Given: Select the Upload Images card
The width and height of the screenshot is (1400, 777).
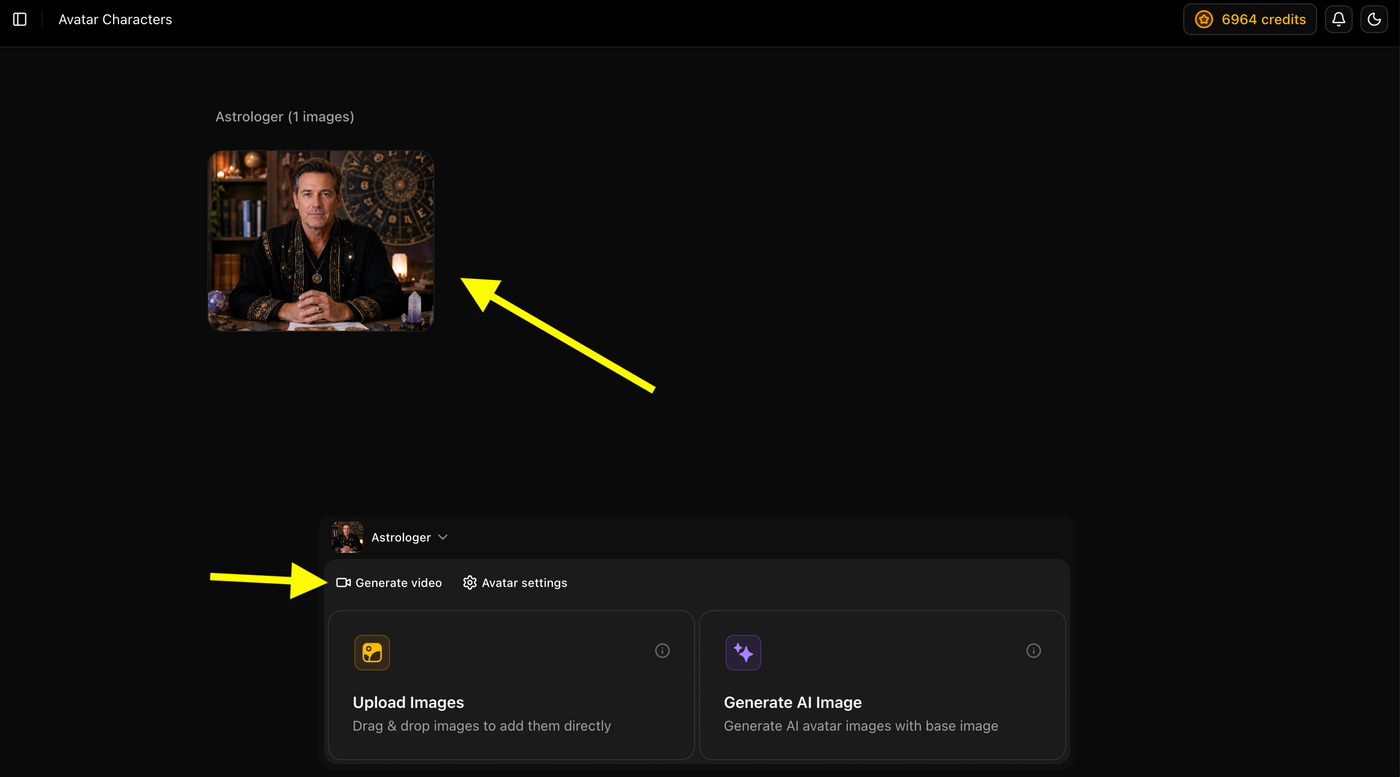Looking at the screenshot, I should 511,685.
